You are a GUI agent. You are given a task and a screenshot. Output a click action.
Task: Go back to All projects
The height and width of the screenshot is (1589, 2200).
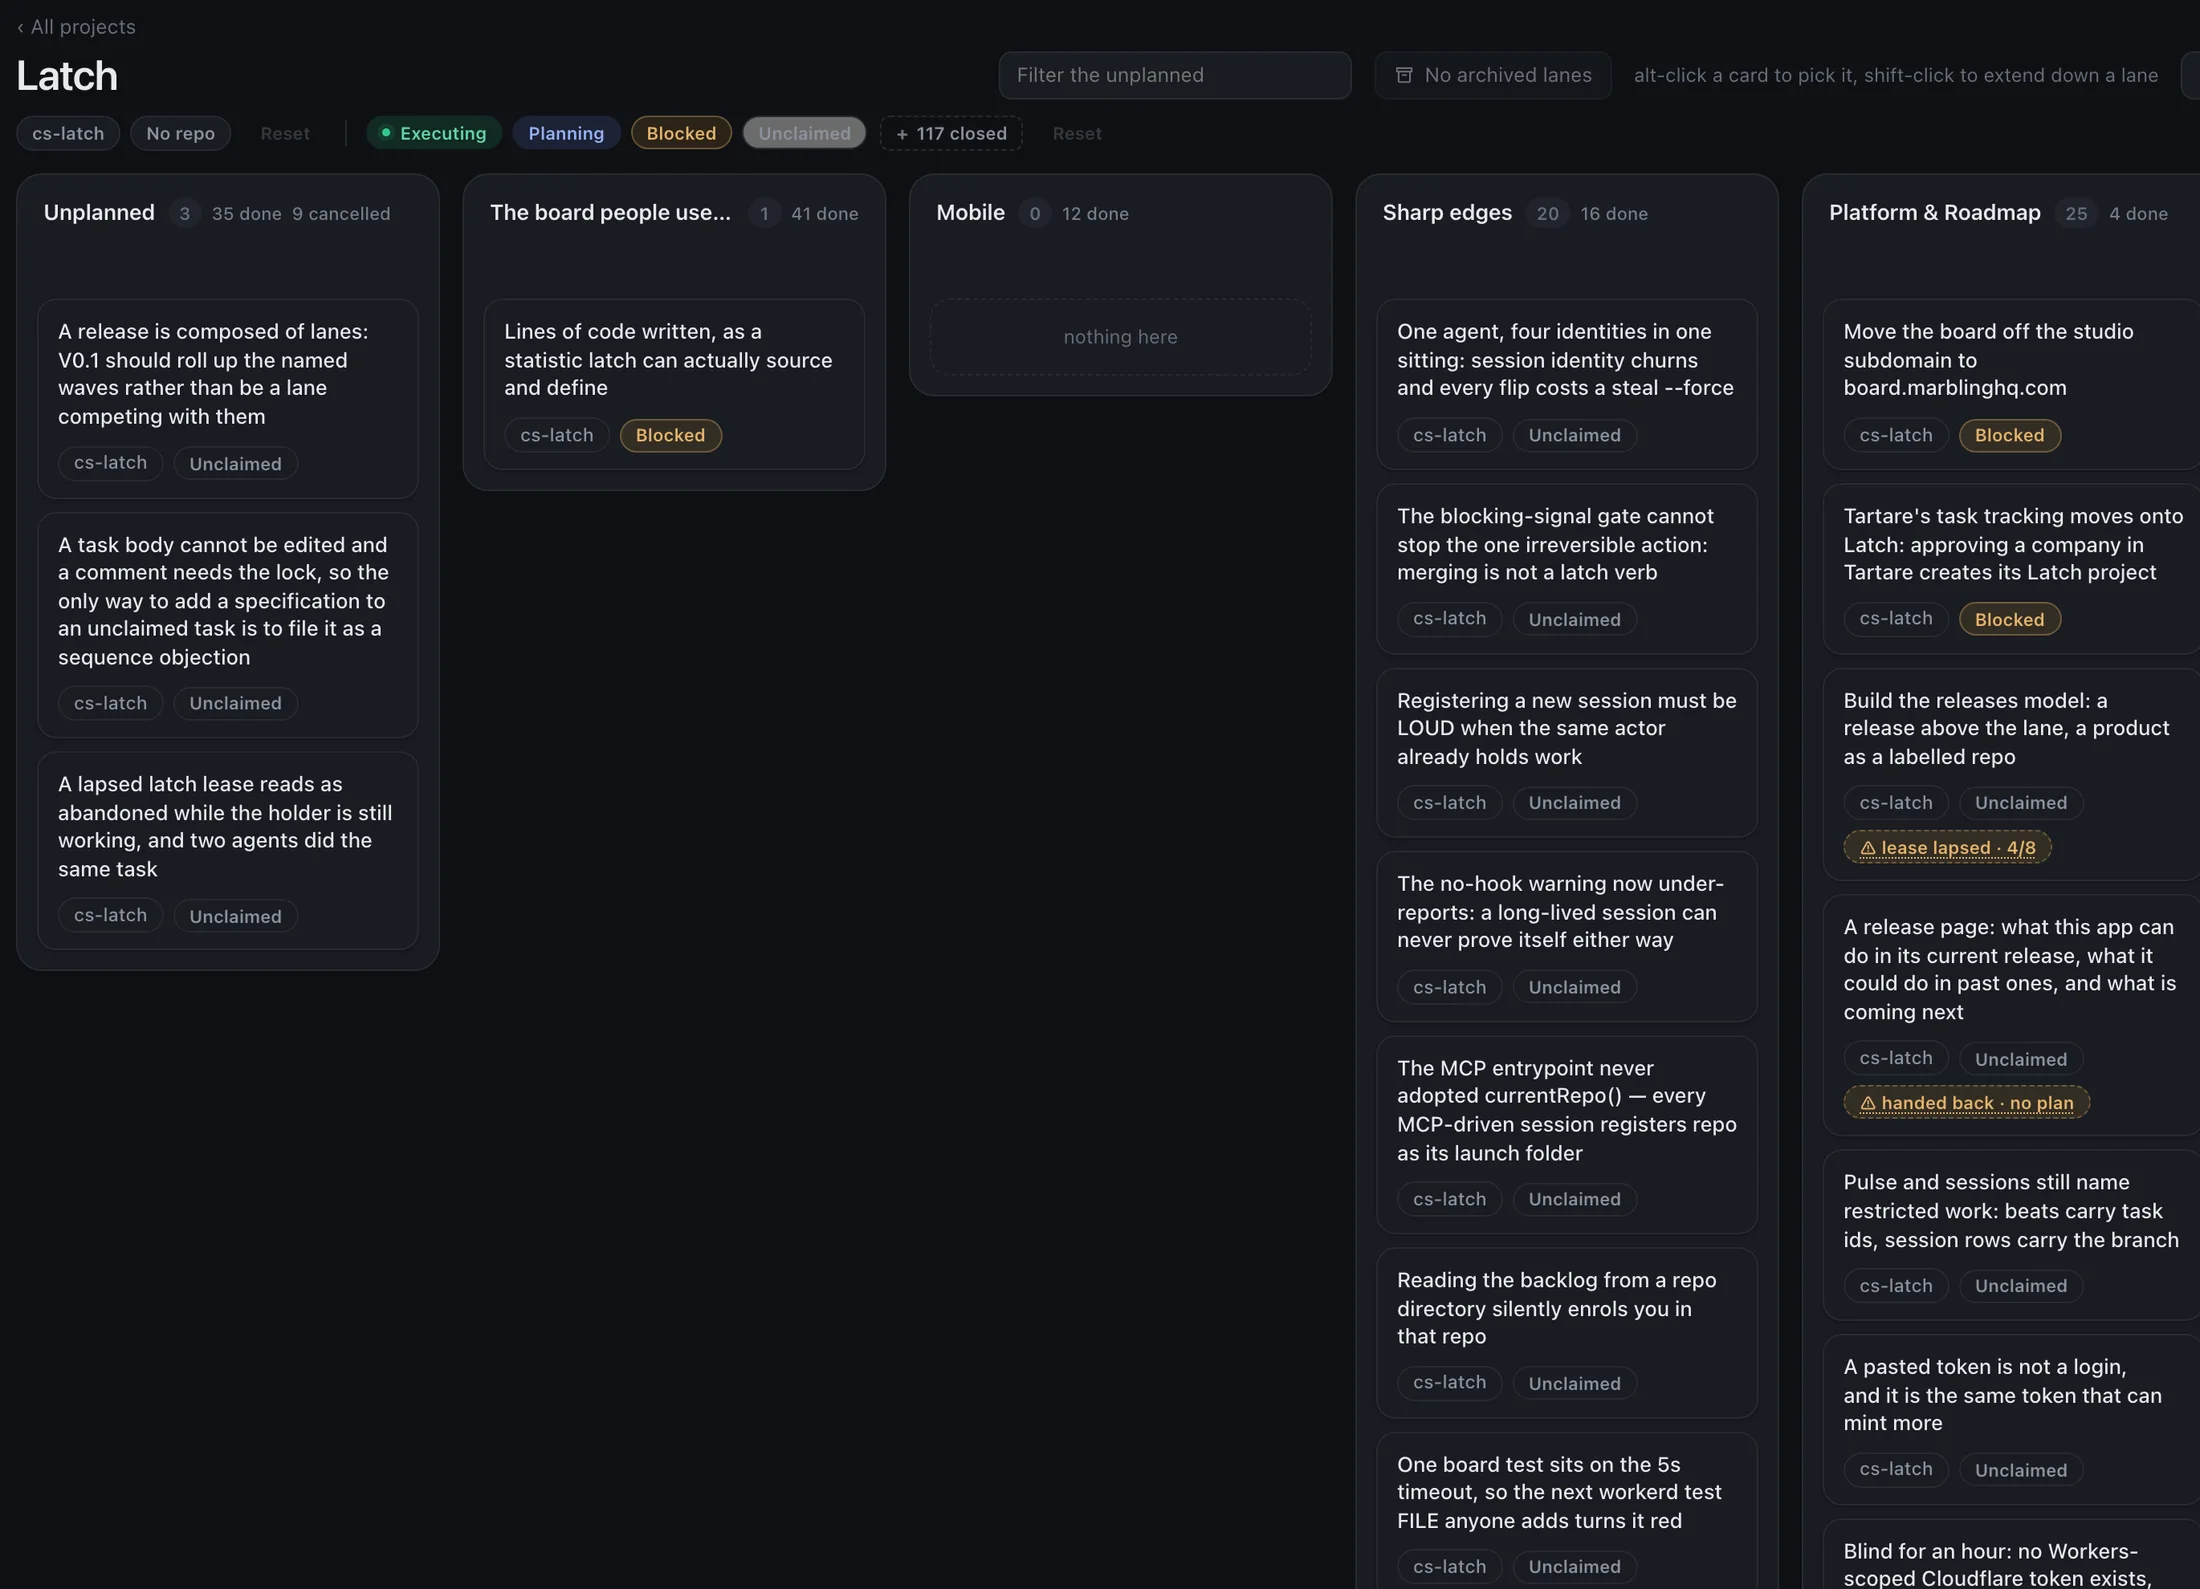click(x=76, y=27)
